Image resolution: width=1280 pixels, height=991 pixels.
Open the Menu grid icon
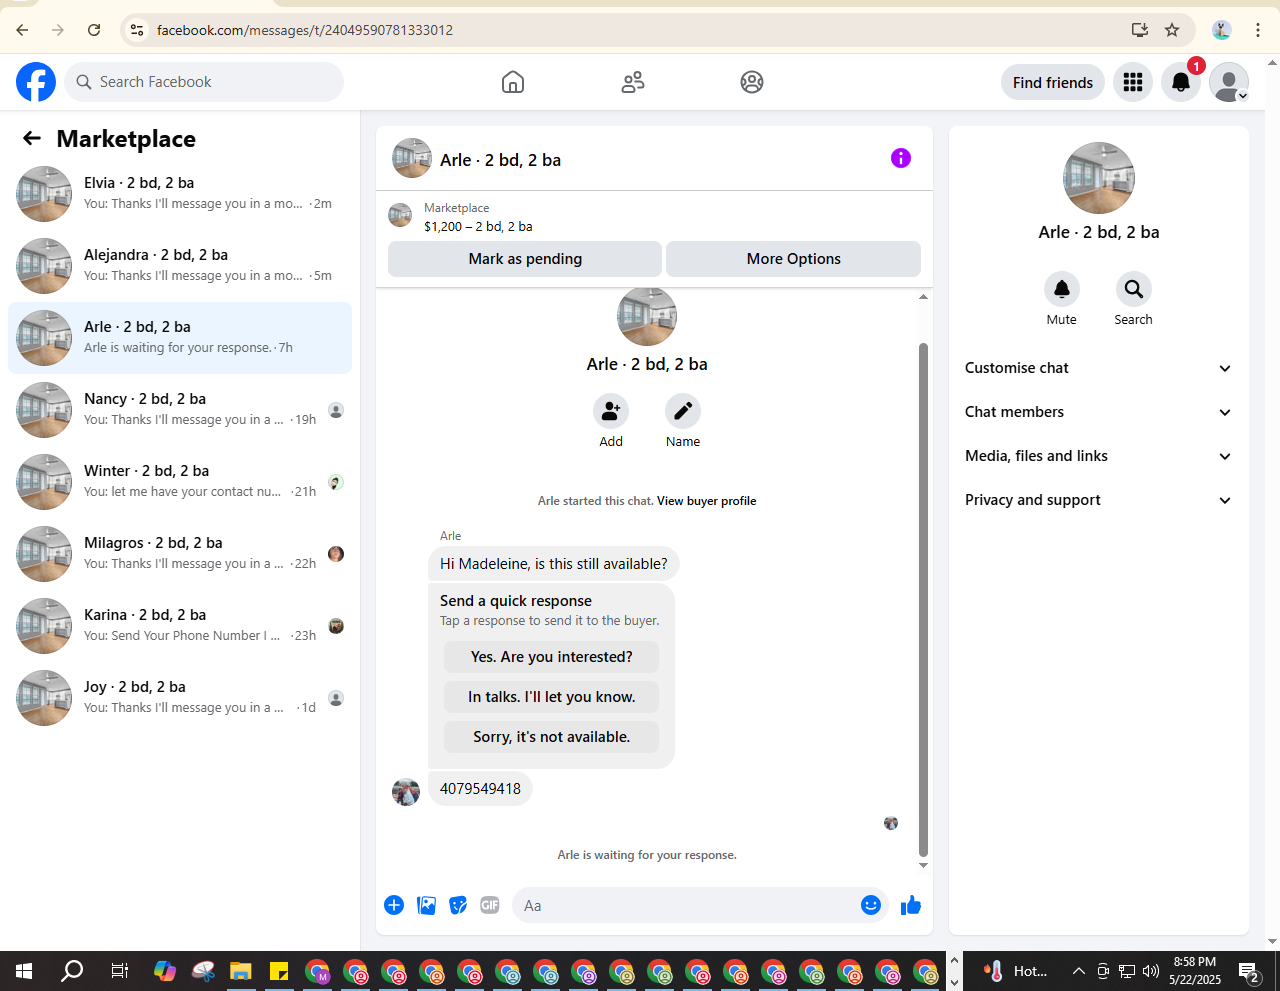coord(1133,82)
